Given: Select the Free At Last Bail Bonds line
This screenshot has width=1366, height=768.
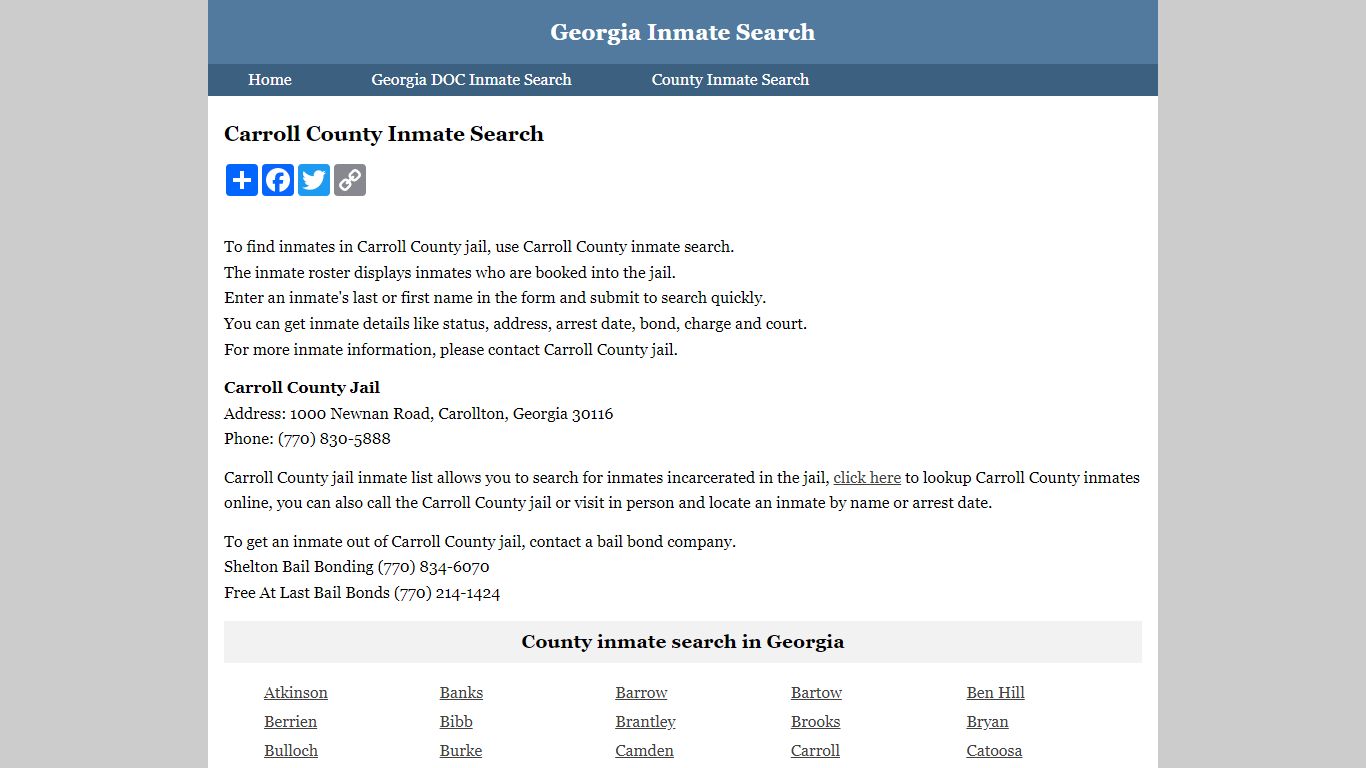Looking at the screenshot, I should (x=362, y=593).
